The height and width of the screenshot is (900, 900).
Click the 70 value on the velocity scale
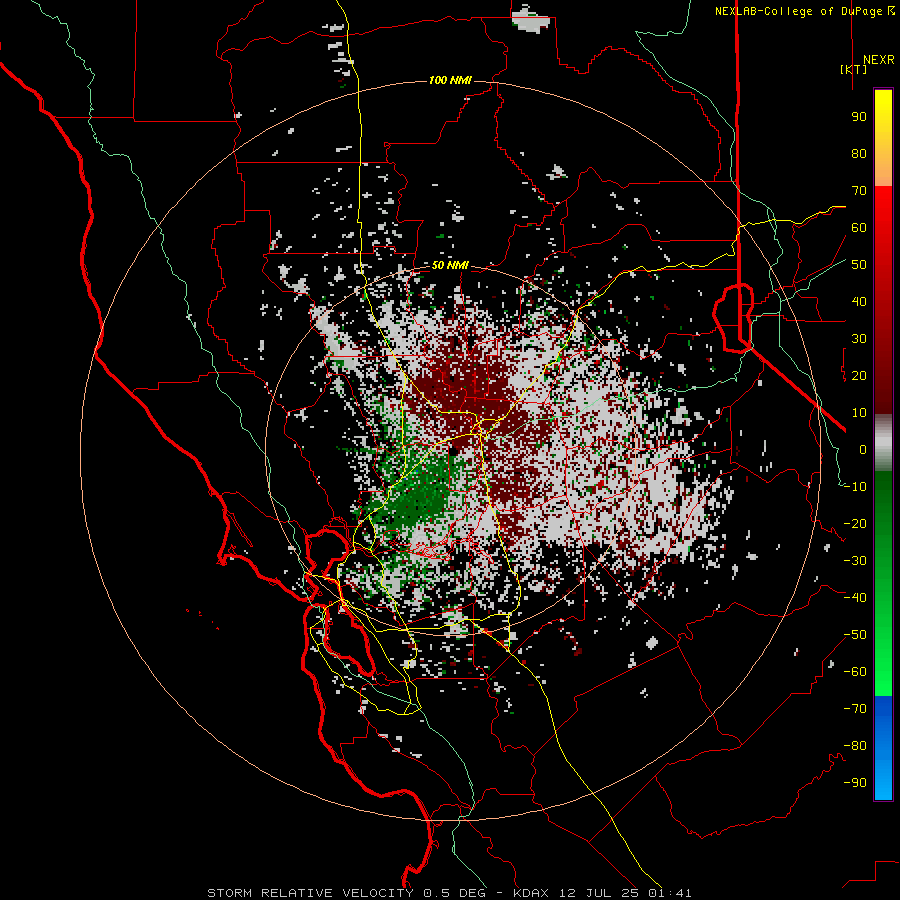[859, 191]
